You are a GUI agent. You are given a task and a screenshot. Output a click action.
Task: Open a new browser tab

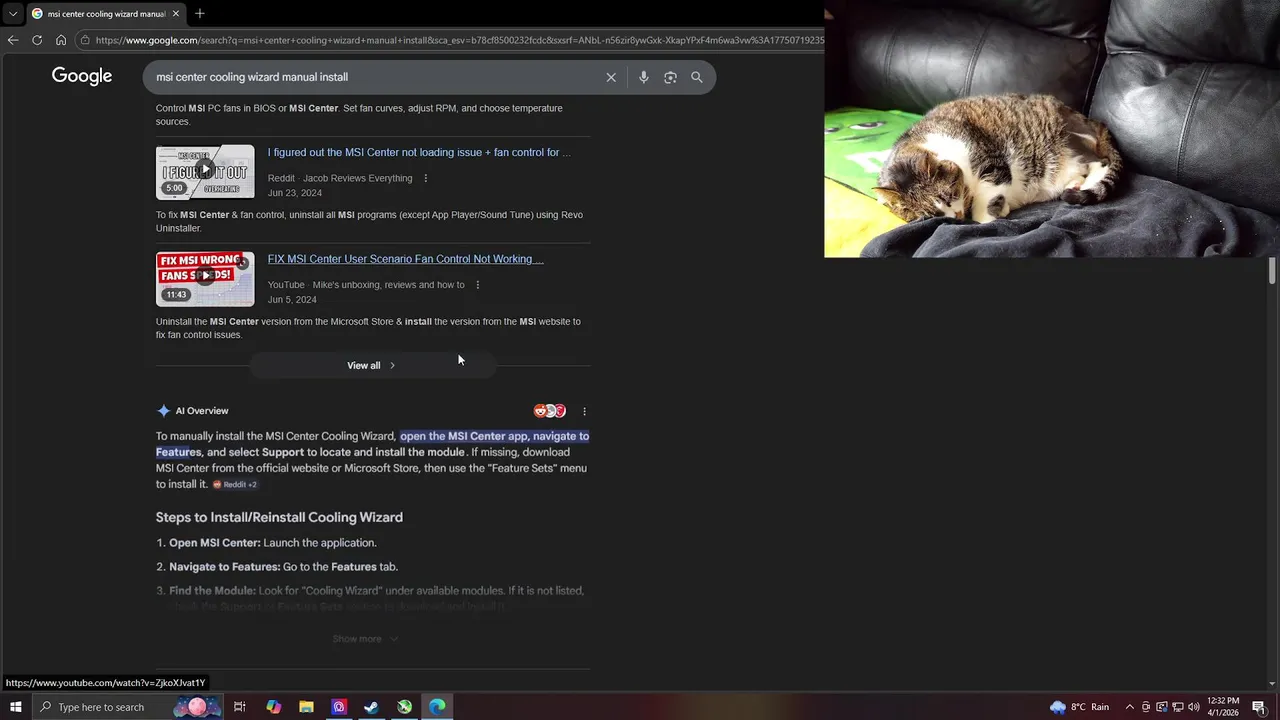click(199, 14)
